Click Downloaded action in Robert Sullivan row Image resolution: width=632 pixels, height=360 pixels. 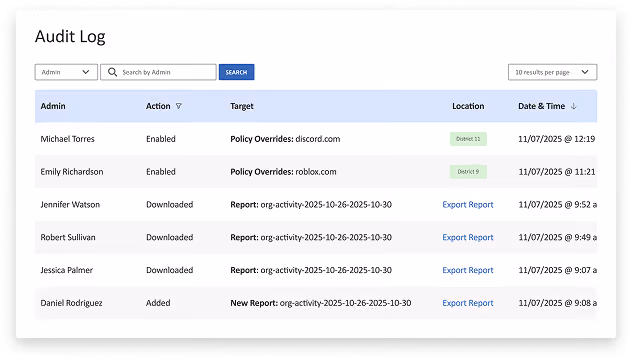click(170, 237)
